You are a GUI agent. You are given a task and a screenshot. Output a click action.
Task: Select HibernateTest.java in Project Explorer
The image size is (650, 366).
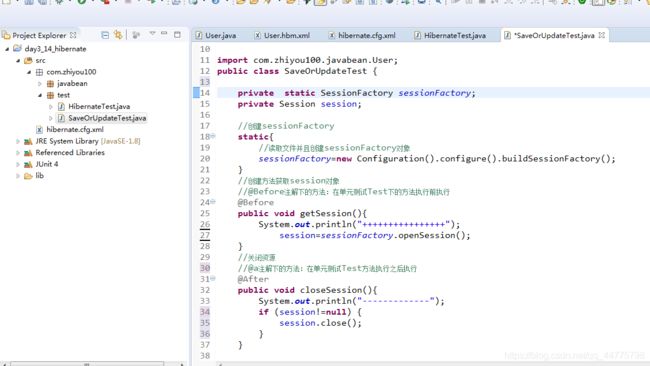pyautogui.click(x=99, y=107)
